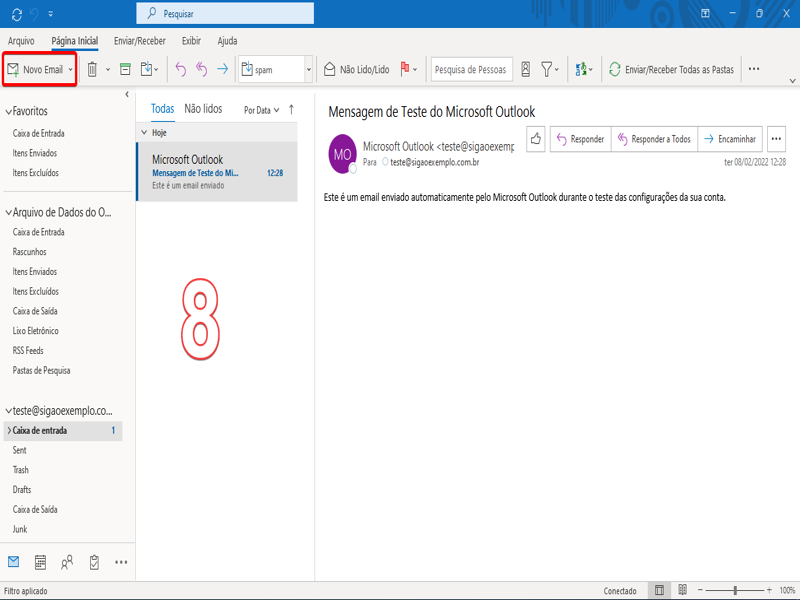Click the Reply arrow icon in toolbar
Image resolution: width=800 pixels, height=600 pixels.
(x=180, y=70)
